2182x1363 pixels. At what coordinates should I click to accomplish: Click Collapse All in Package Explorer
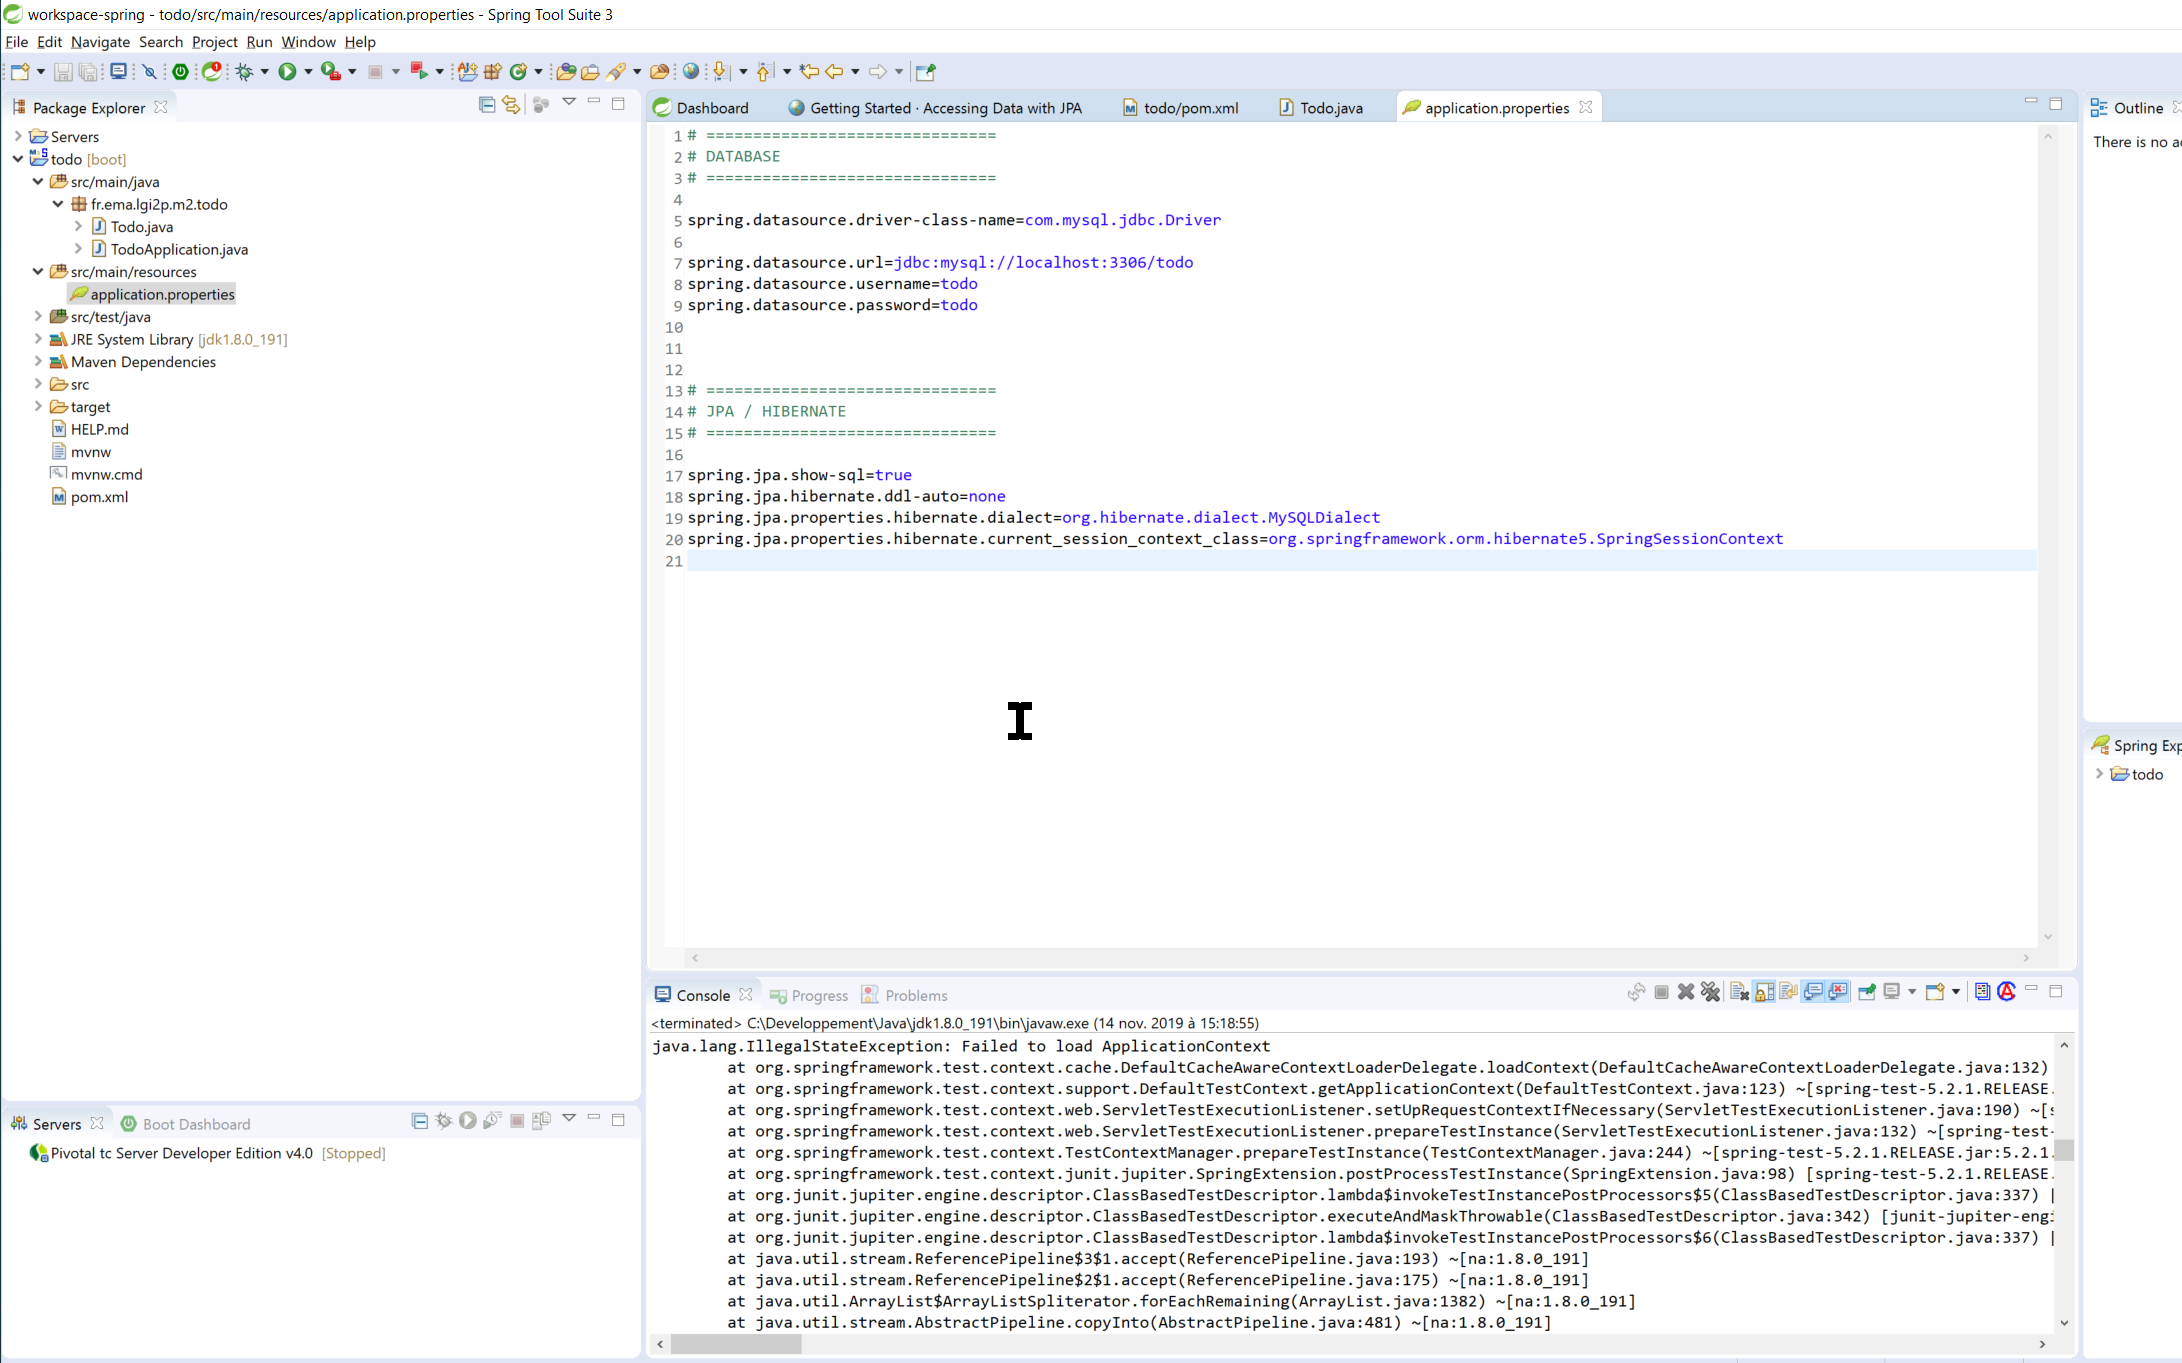(x=487, y=104)
